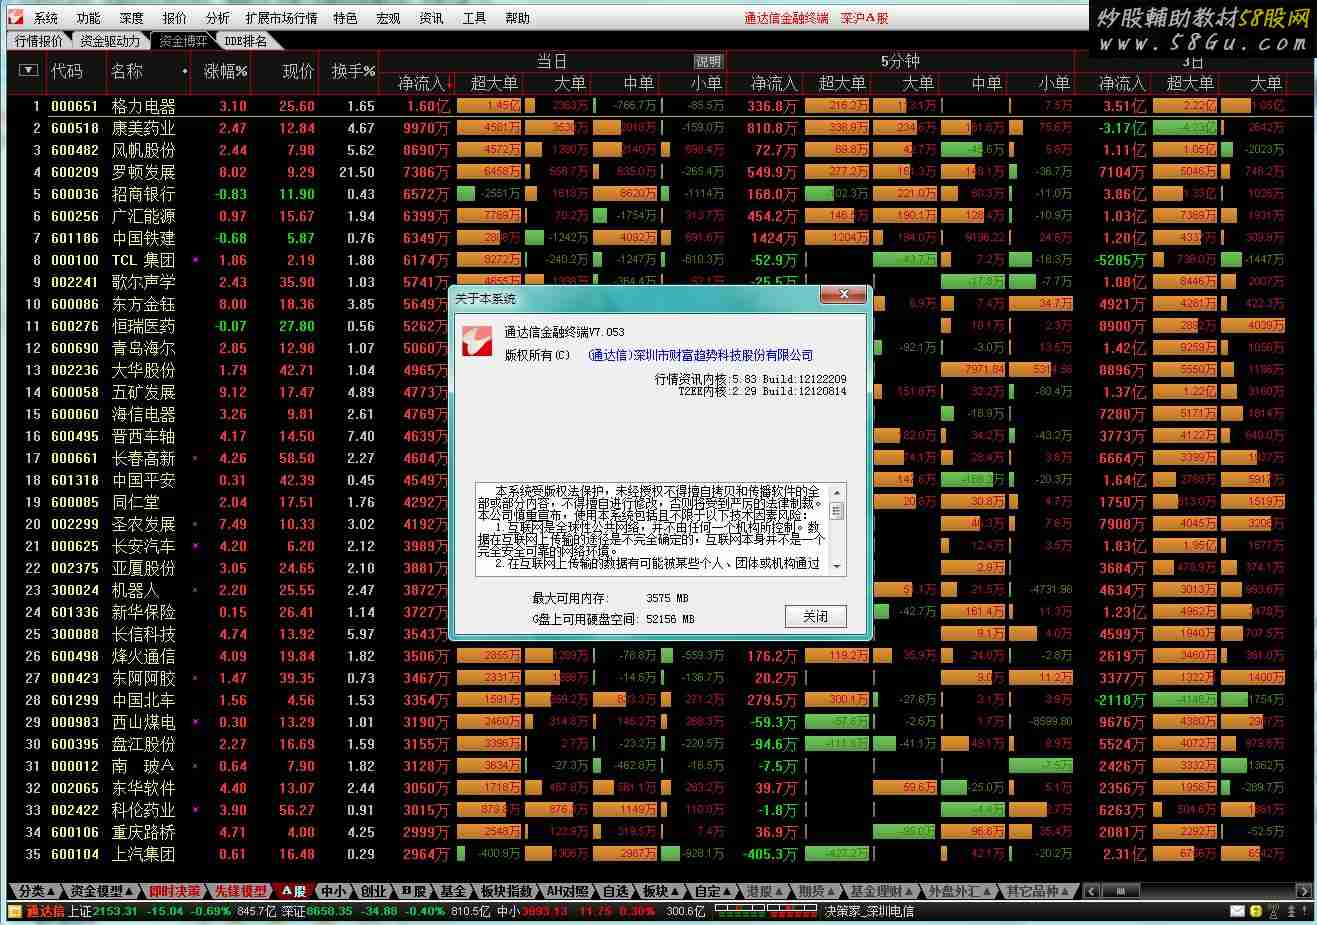Open the 扩展市场行情 menu
Screen dimensions: 1317x925
click(x=282, y=18)
